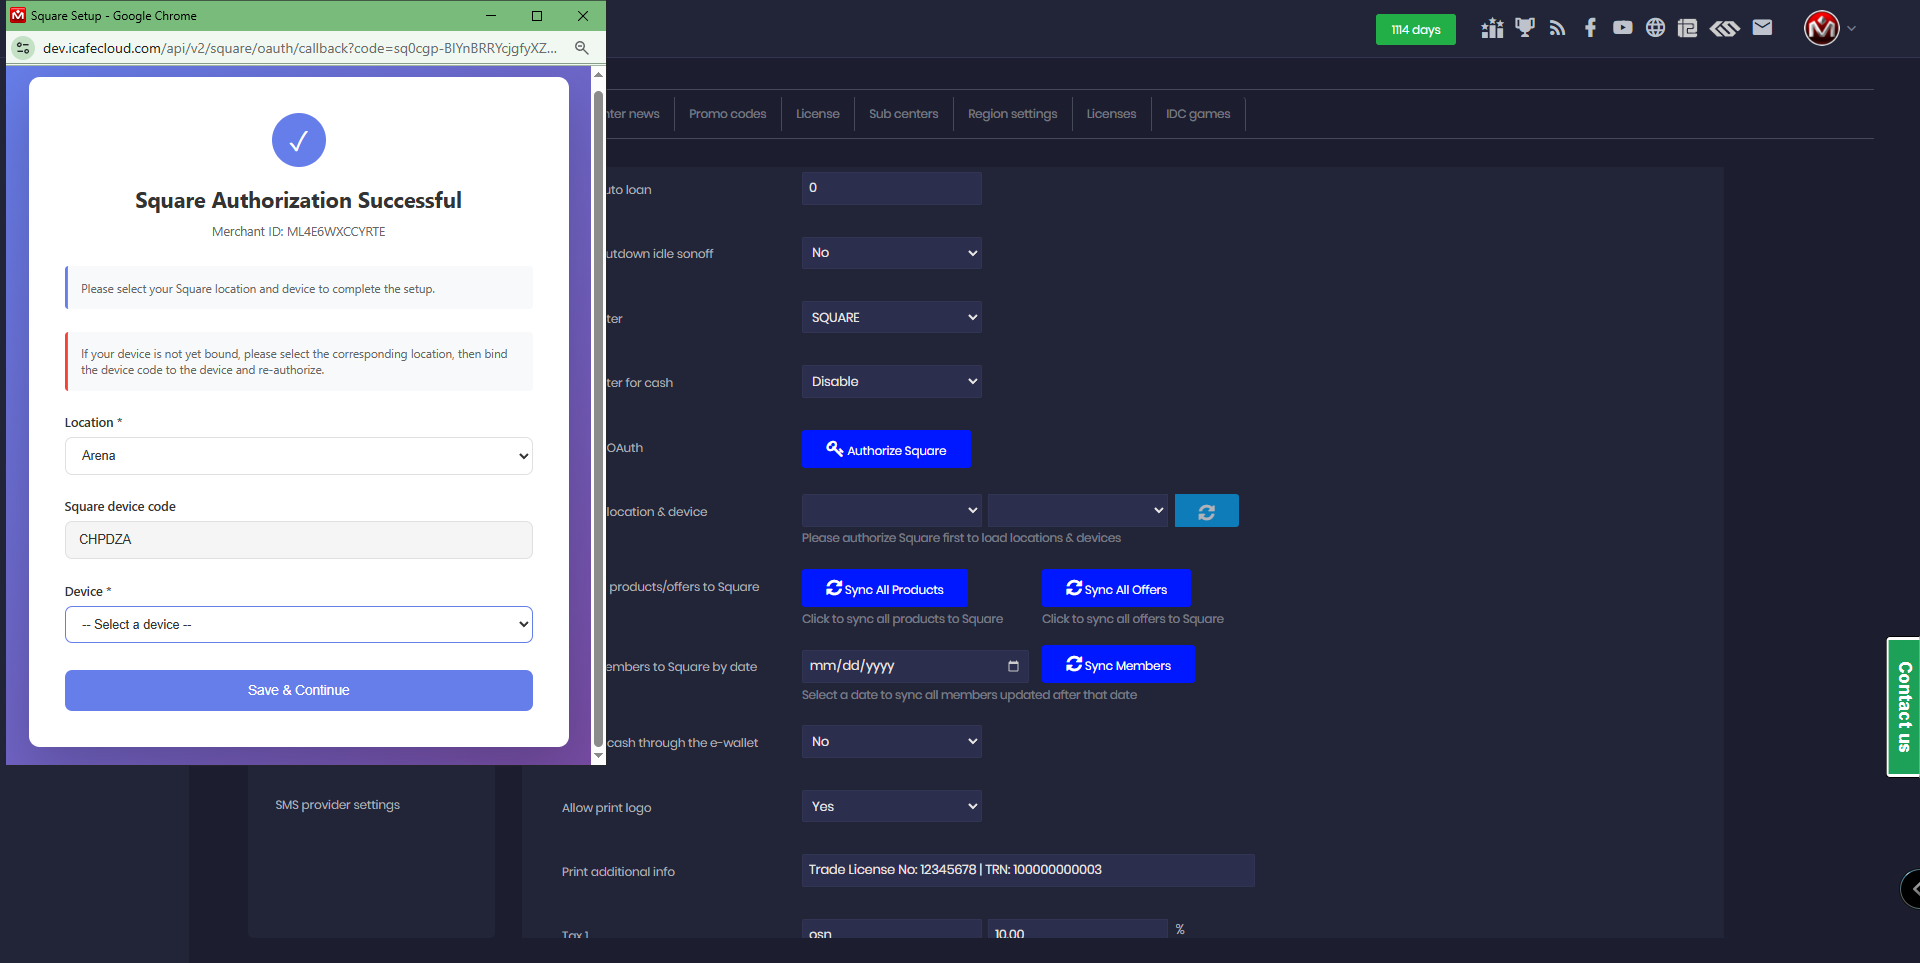1920x963 pixels.
Task: Click the Print additional info text field
Action: coord(1027,870)
